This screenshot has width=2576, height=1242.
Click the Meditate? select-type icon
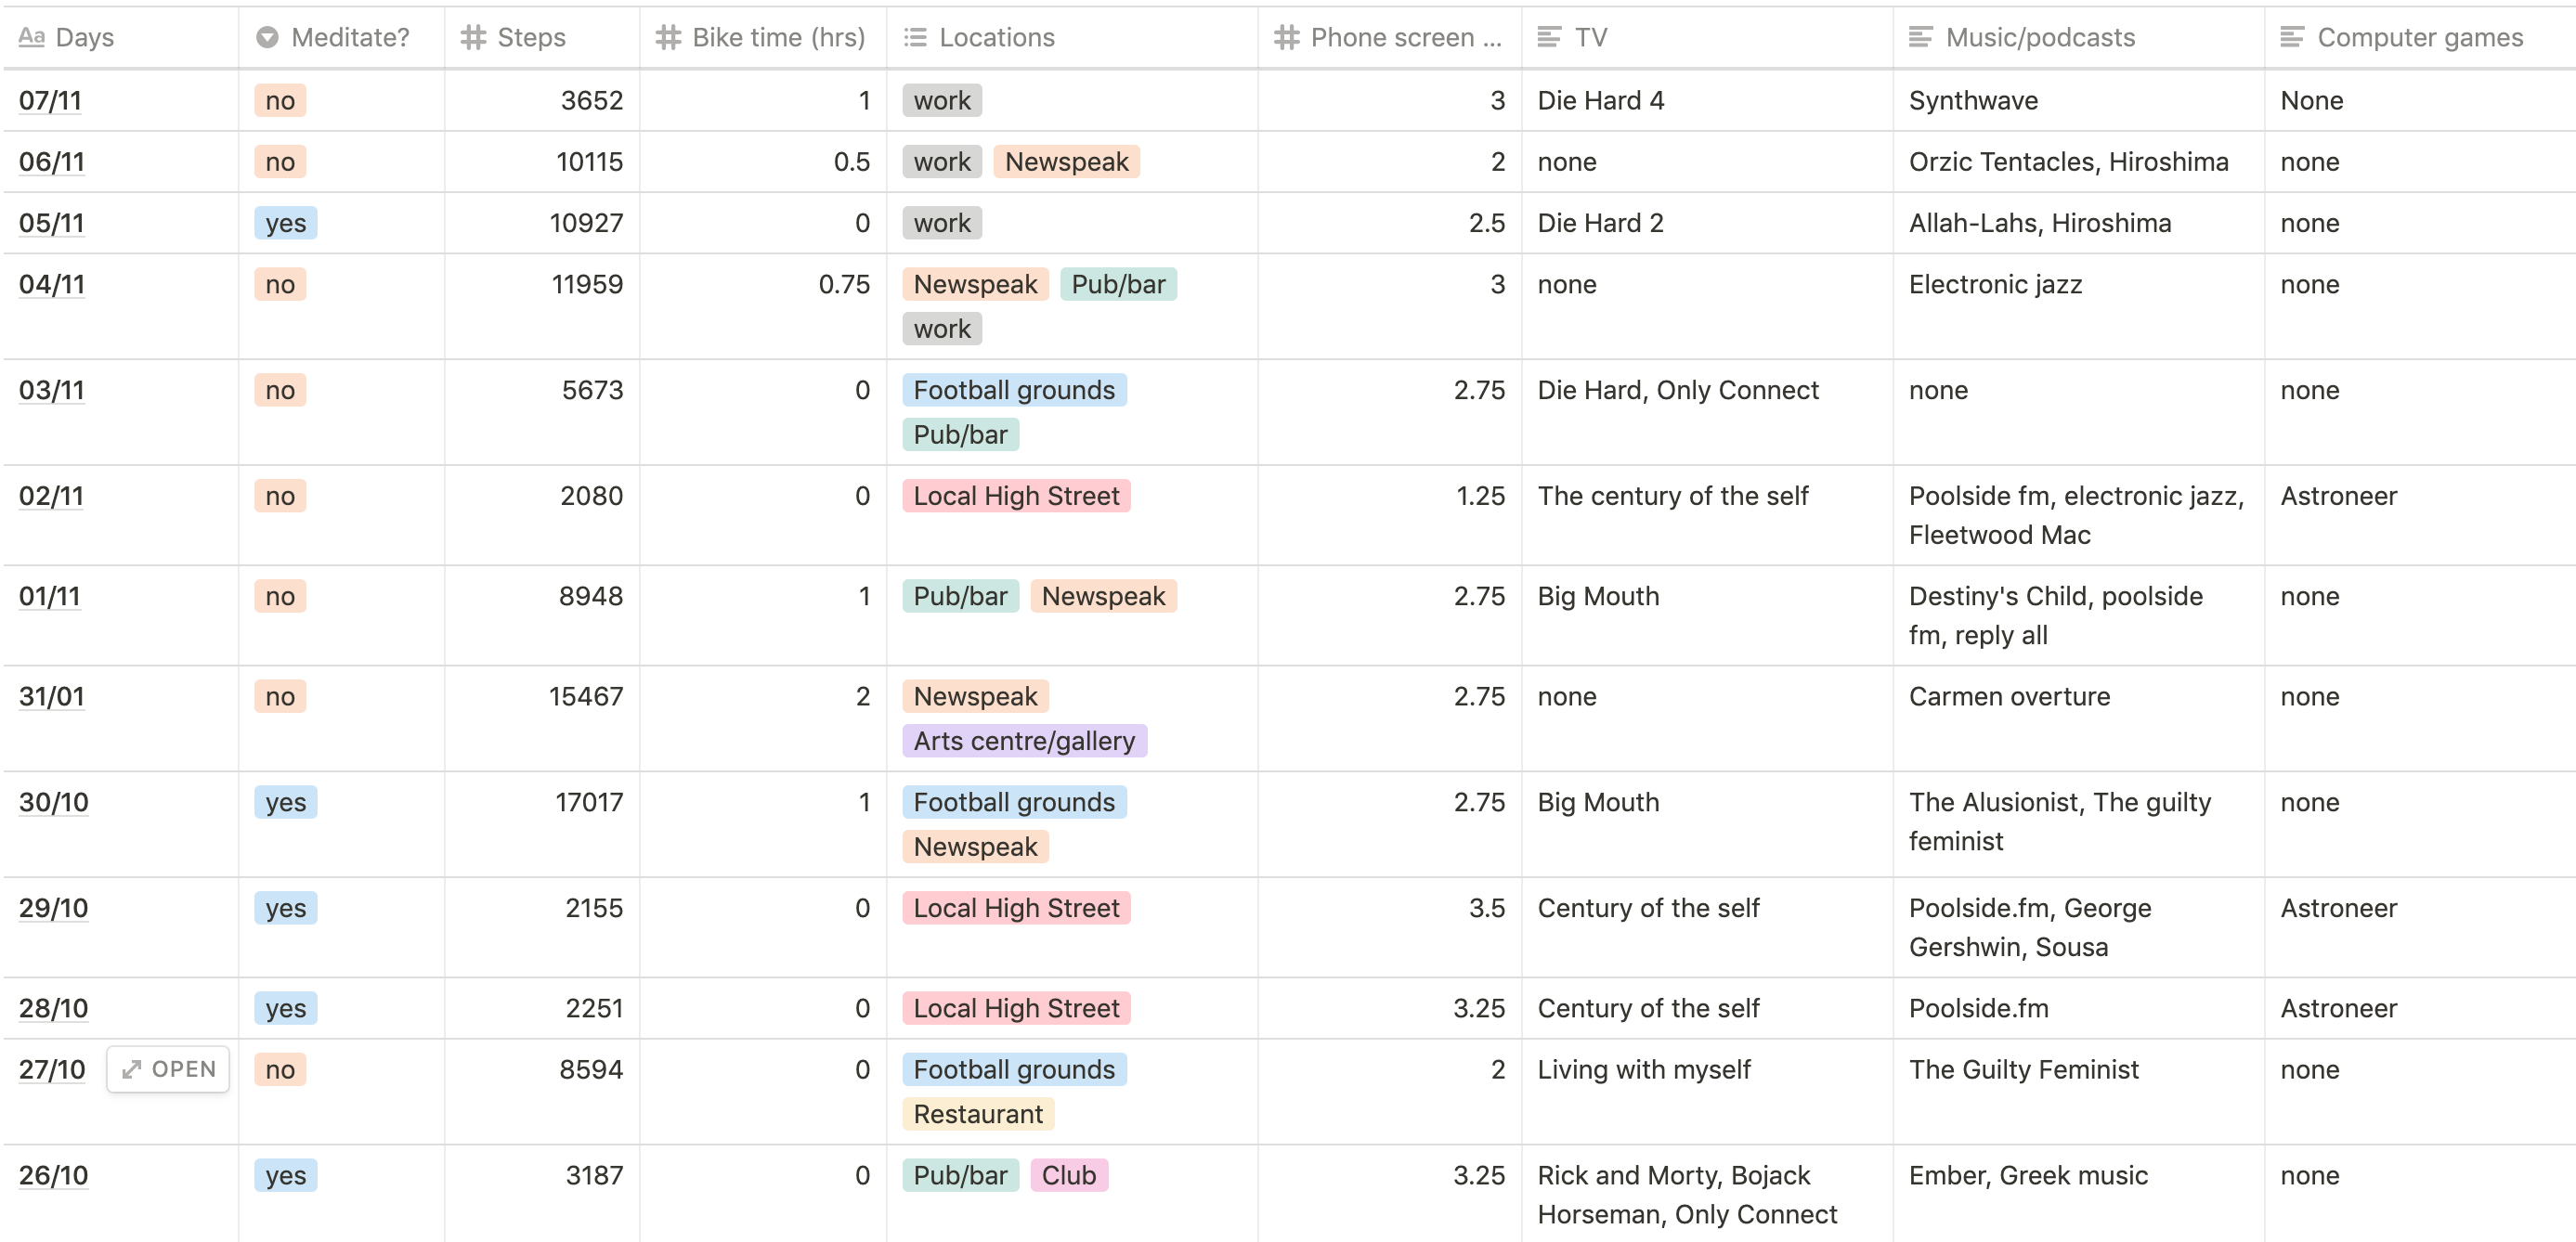pos(267,38)
